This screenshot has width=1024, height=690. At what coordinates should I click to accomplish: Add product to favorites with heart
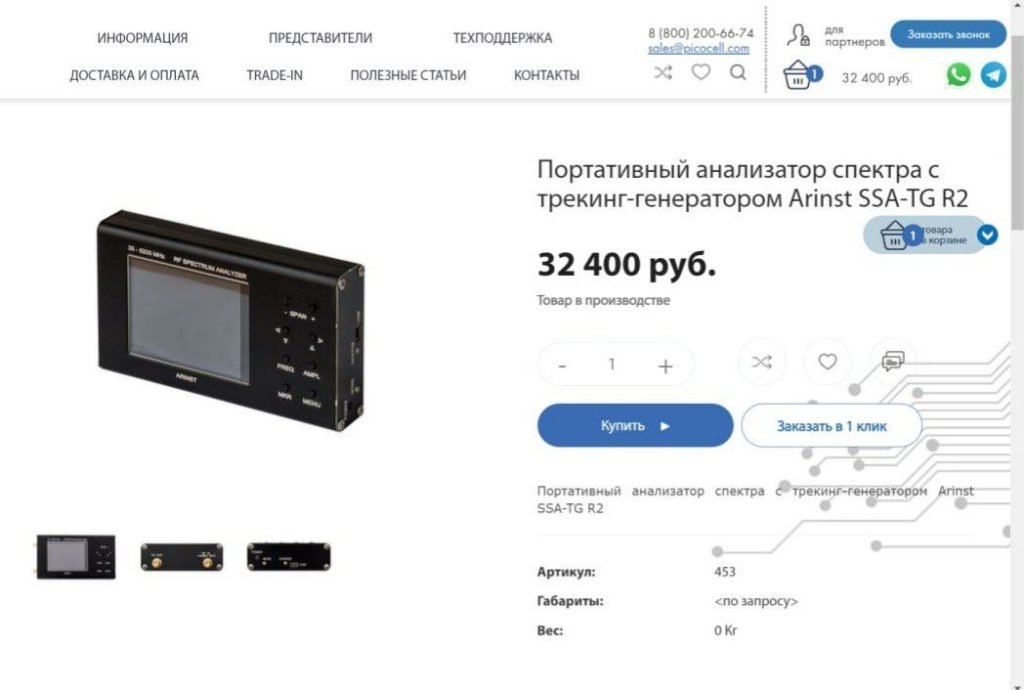827,362
